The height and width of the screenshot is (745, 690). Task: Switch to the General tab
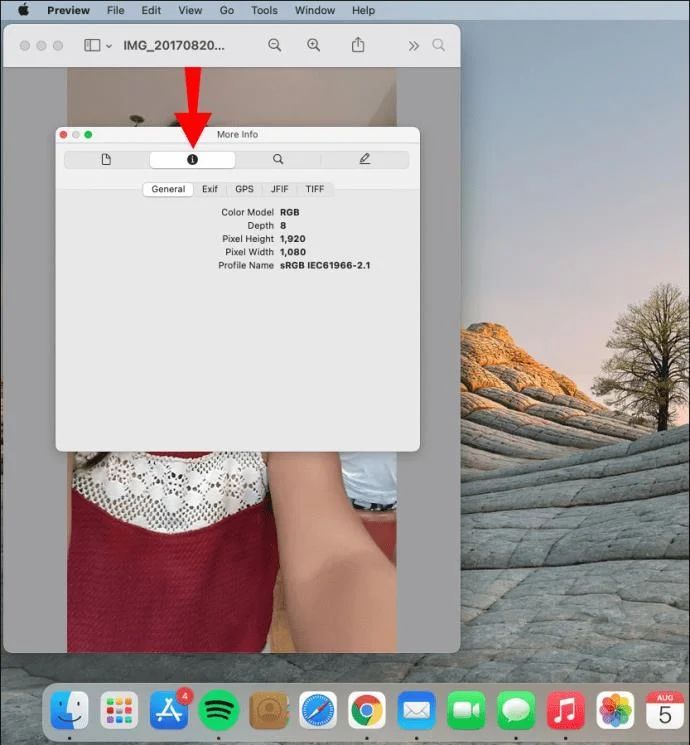pos(168,189)
